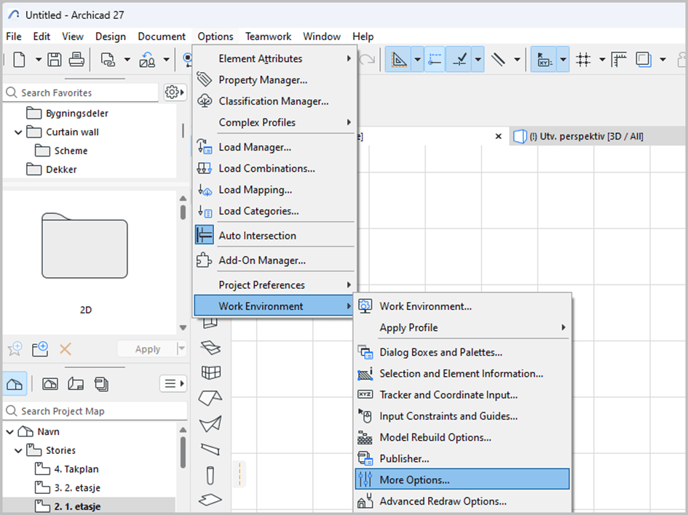688x515 pixels.
Task: Open Classification Manager from Options menu
Action: point(275,101)
